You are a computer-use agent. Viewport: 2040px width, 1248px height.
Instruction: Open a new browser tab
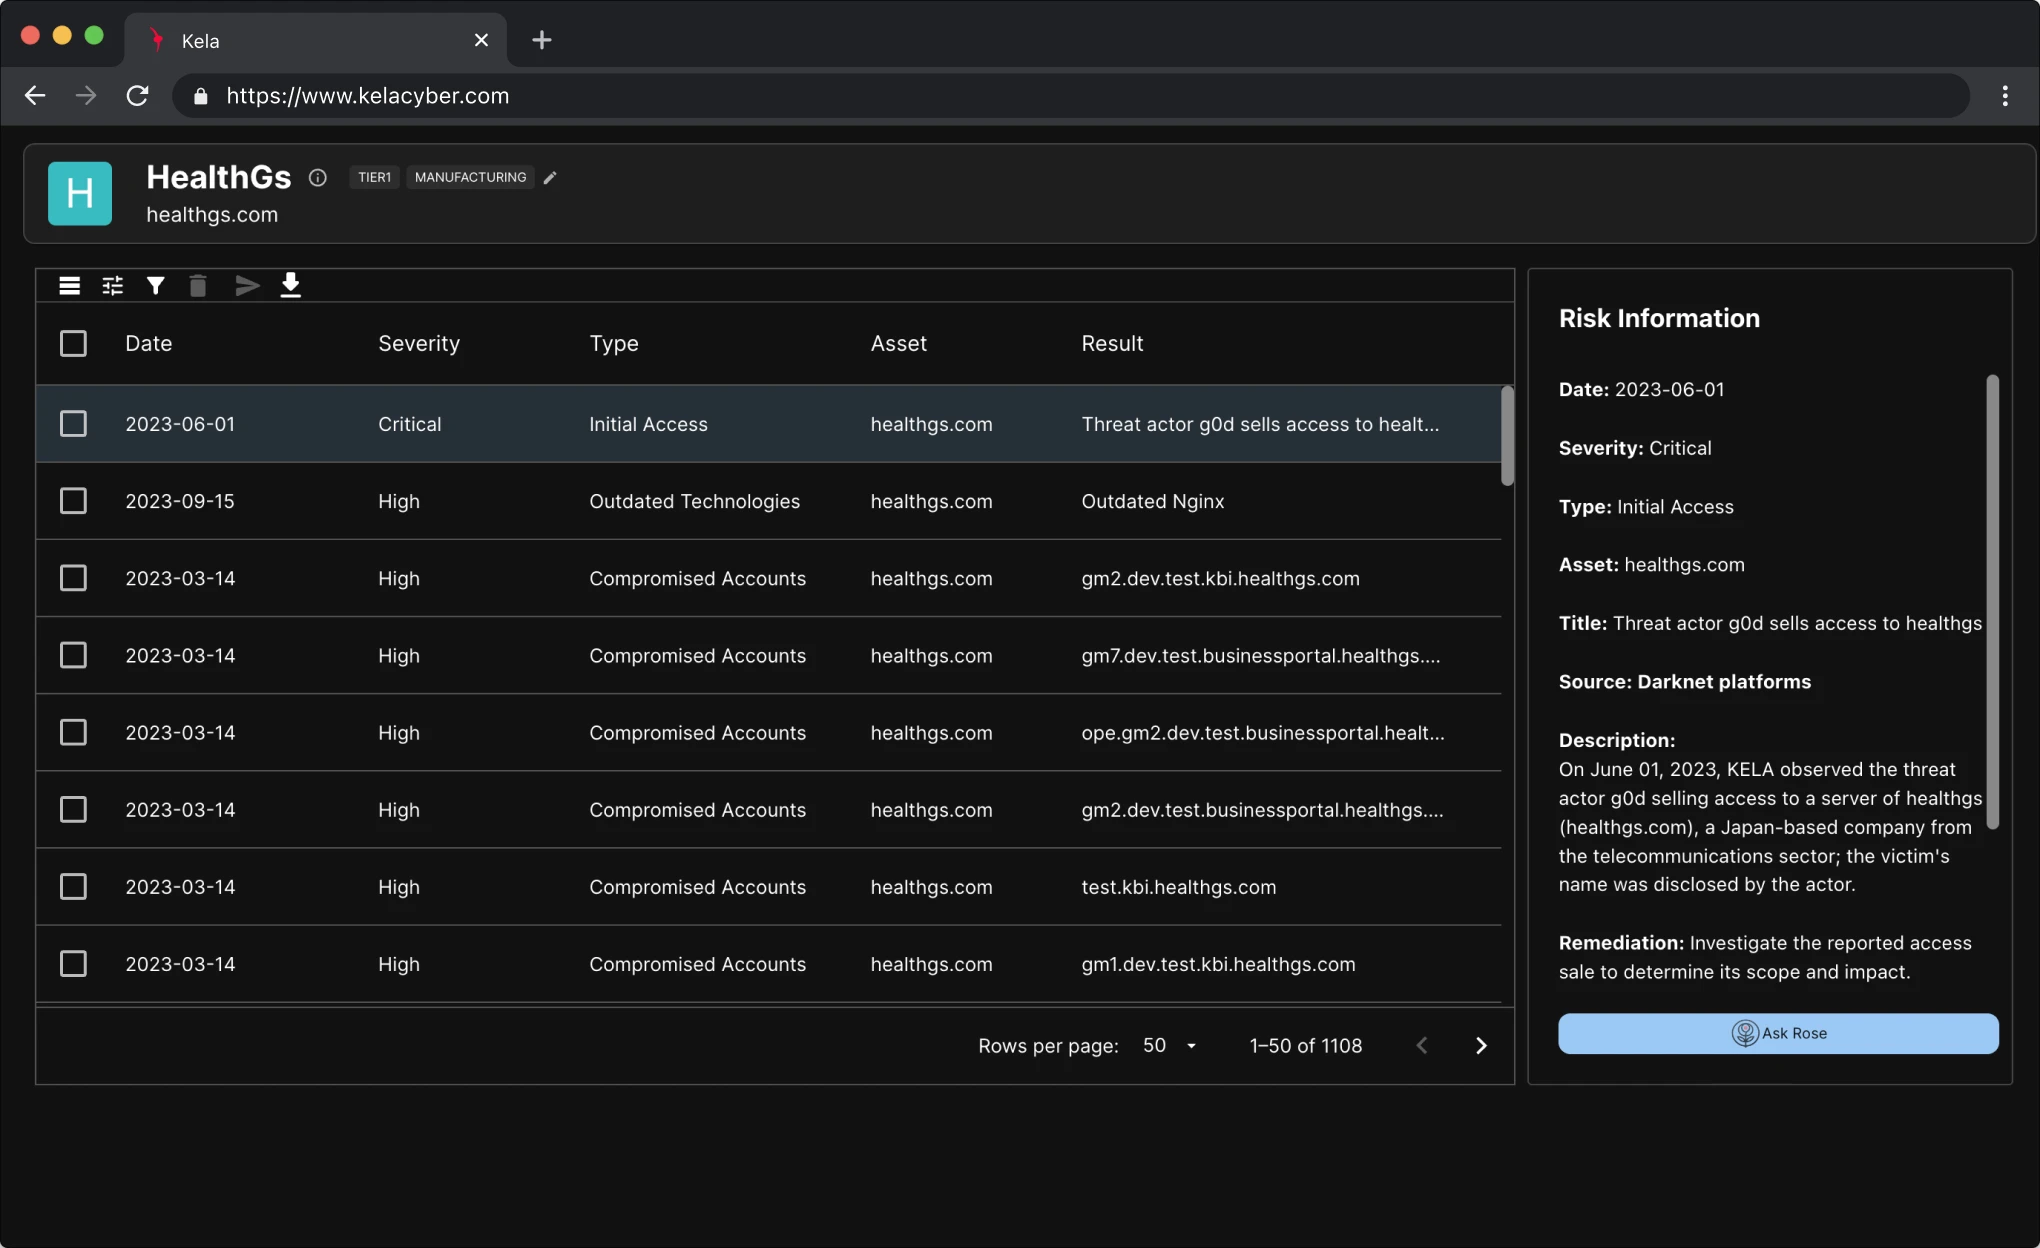pos(541,40)
